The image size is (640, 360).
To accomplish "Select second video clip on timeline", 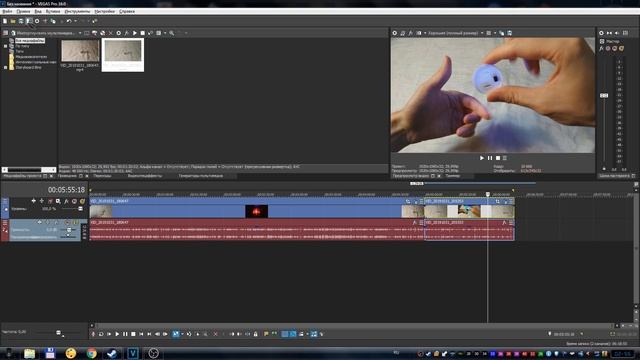I will click(469, 208).
